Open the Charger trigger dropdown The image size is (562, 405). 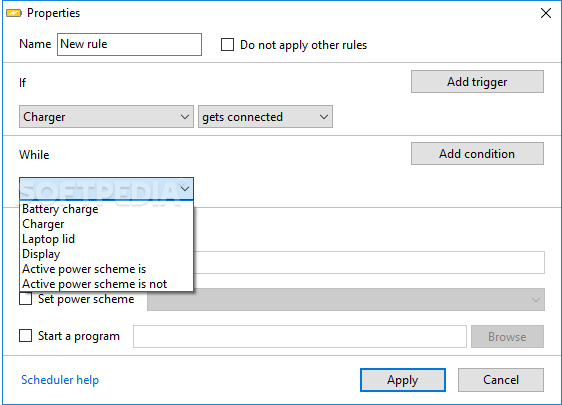pyautogui.click(x=106, y=116)
